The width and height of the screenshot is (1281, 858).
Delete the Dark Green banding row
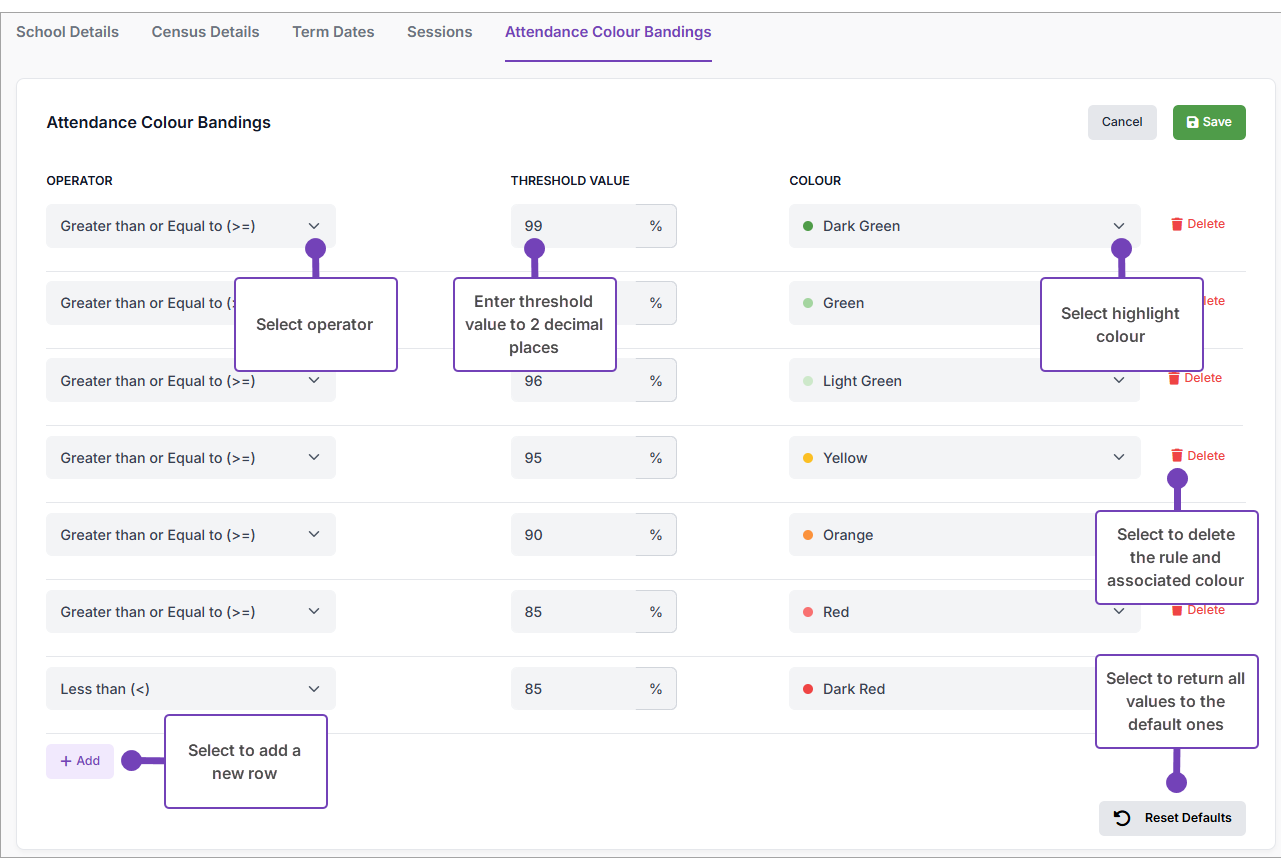click(1197, 224)
